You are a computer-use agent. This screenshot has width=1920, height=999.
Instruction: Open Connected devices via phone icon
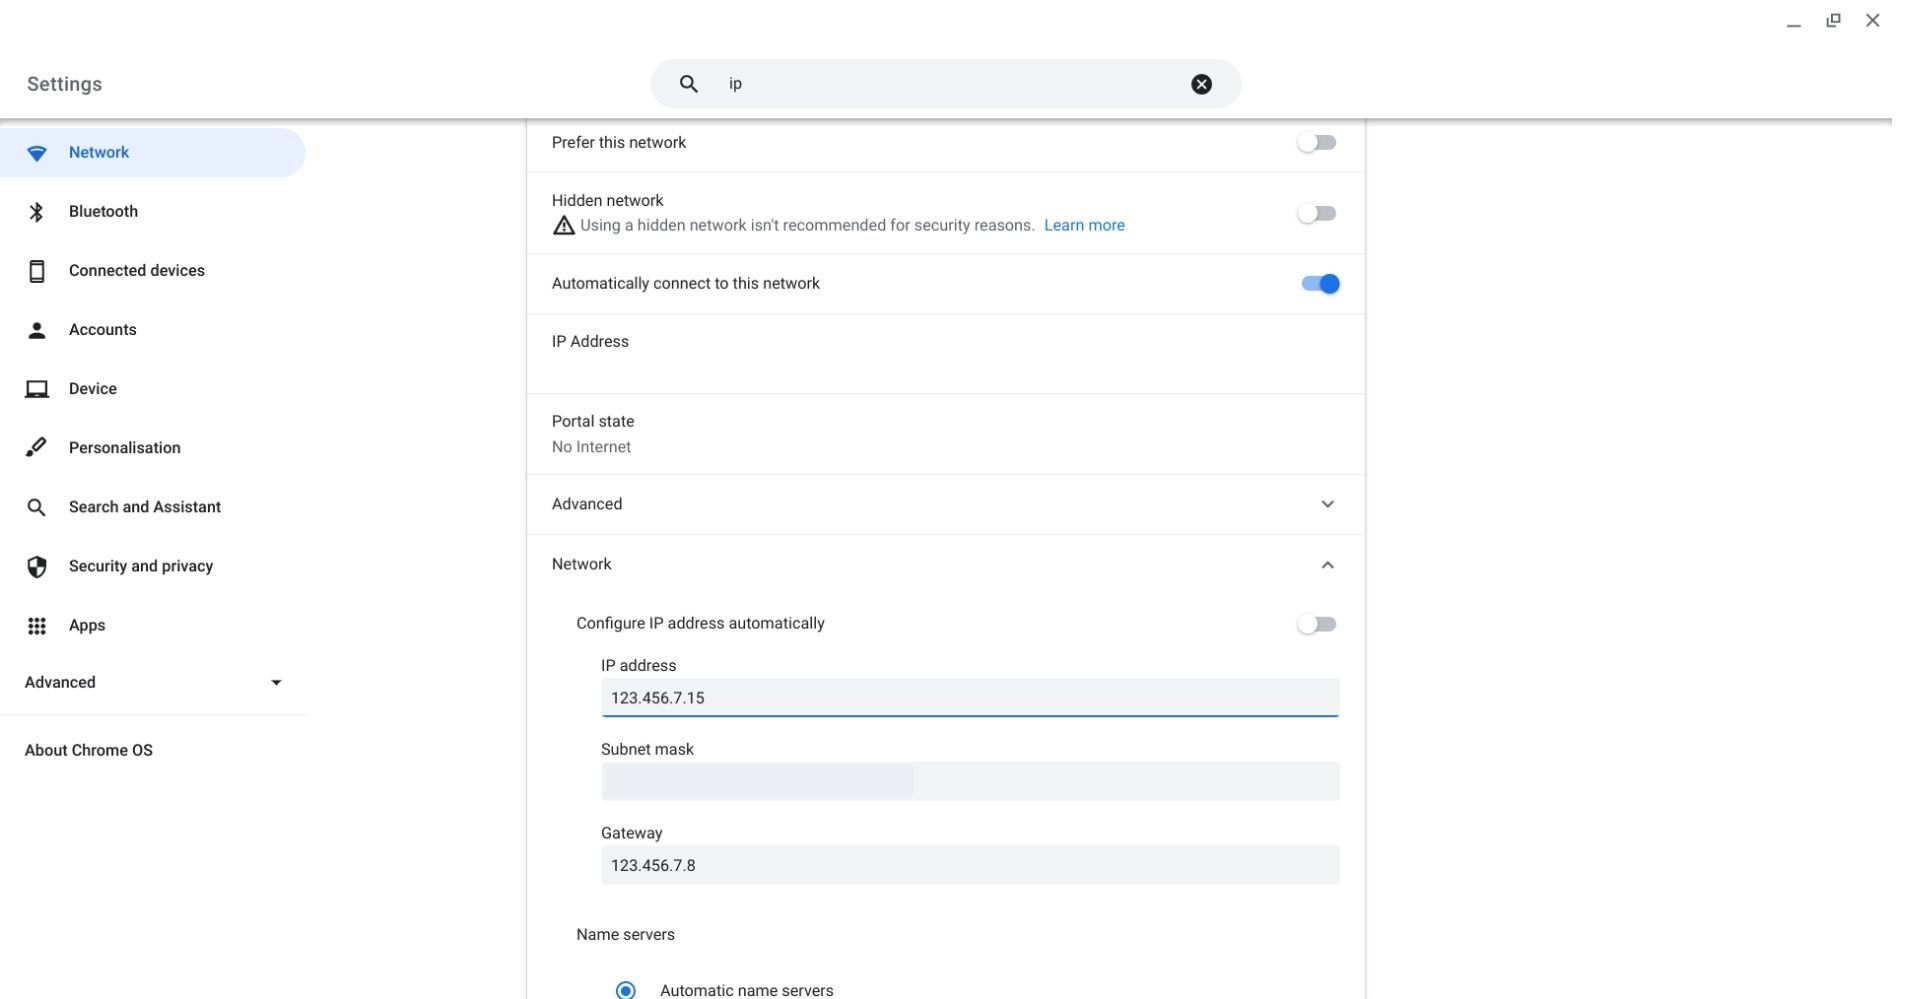[x=37, y=270]
